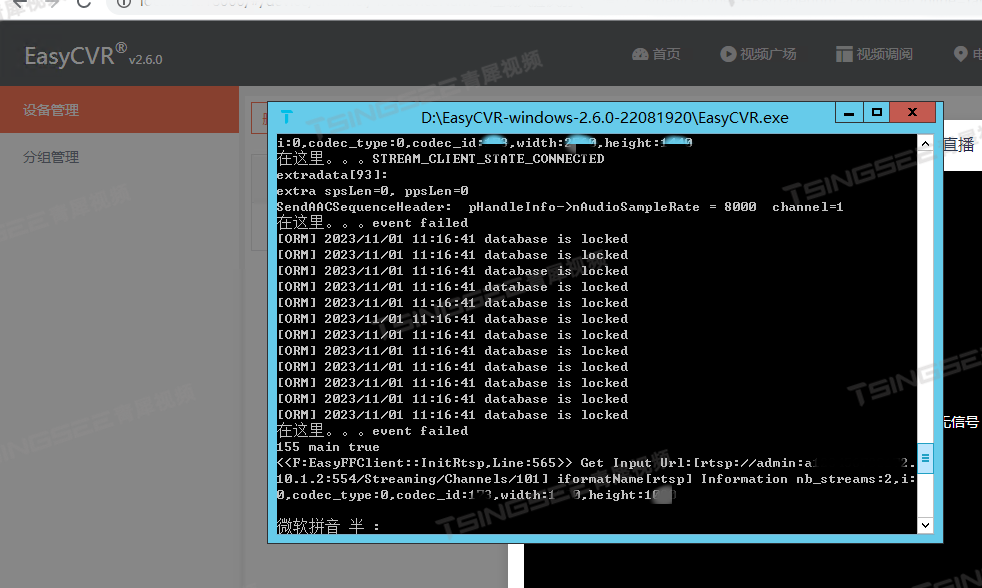The height and width of the screenshot is (588, 982).
Task: Click the 直播 label behind the console
Action: click(x=959, y=145)
